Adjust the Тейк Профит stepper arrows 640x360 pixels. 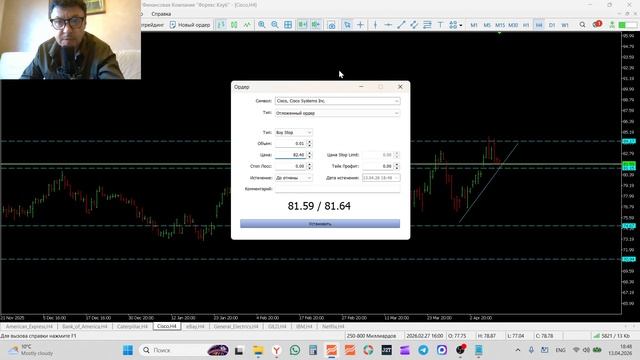[x=397, y=167]
